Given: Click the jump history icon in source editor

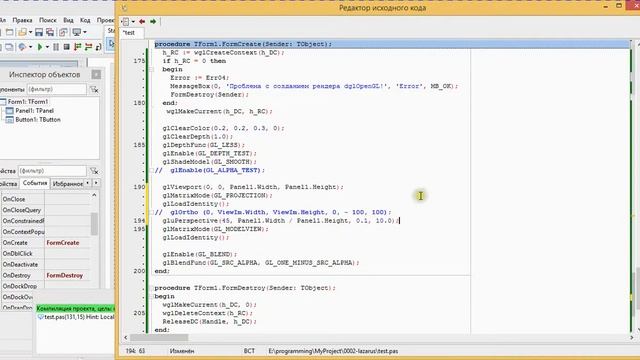Looking at the screenshot, I should point(126,22).
